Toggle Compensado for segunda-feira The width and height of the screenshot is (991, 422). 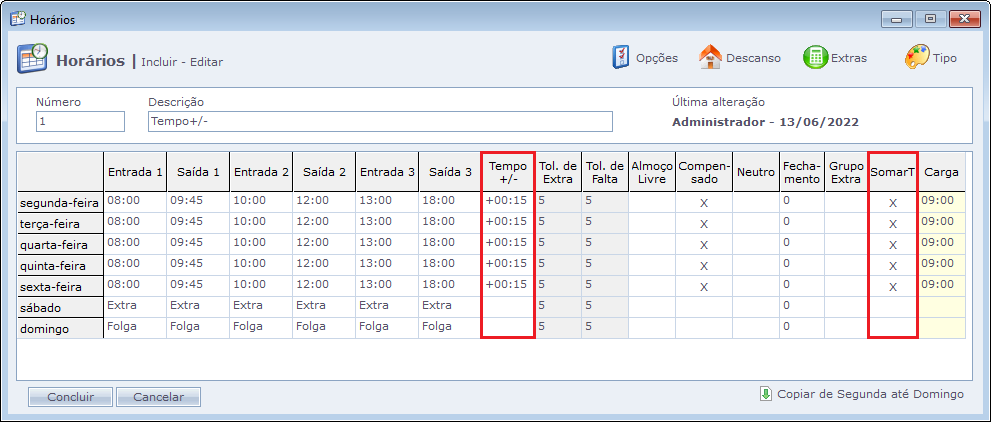(704, 202)
